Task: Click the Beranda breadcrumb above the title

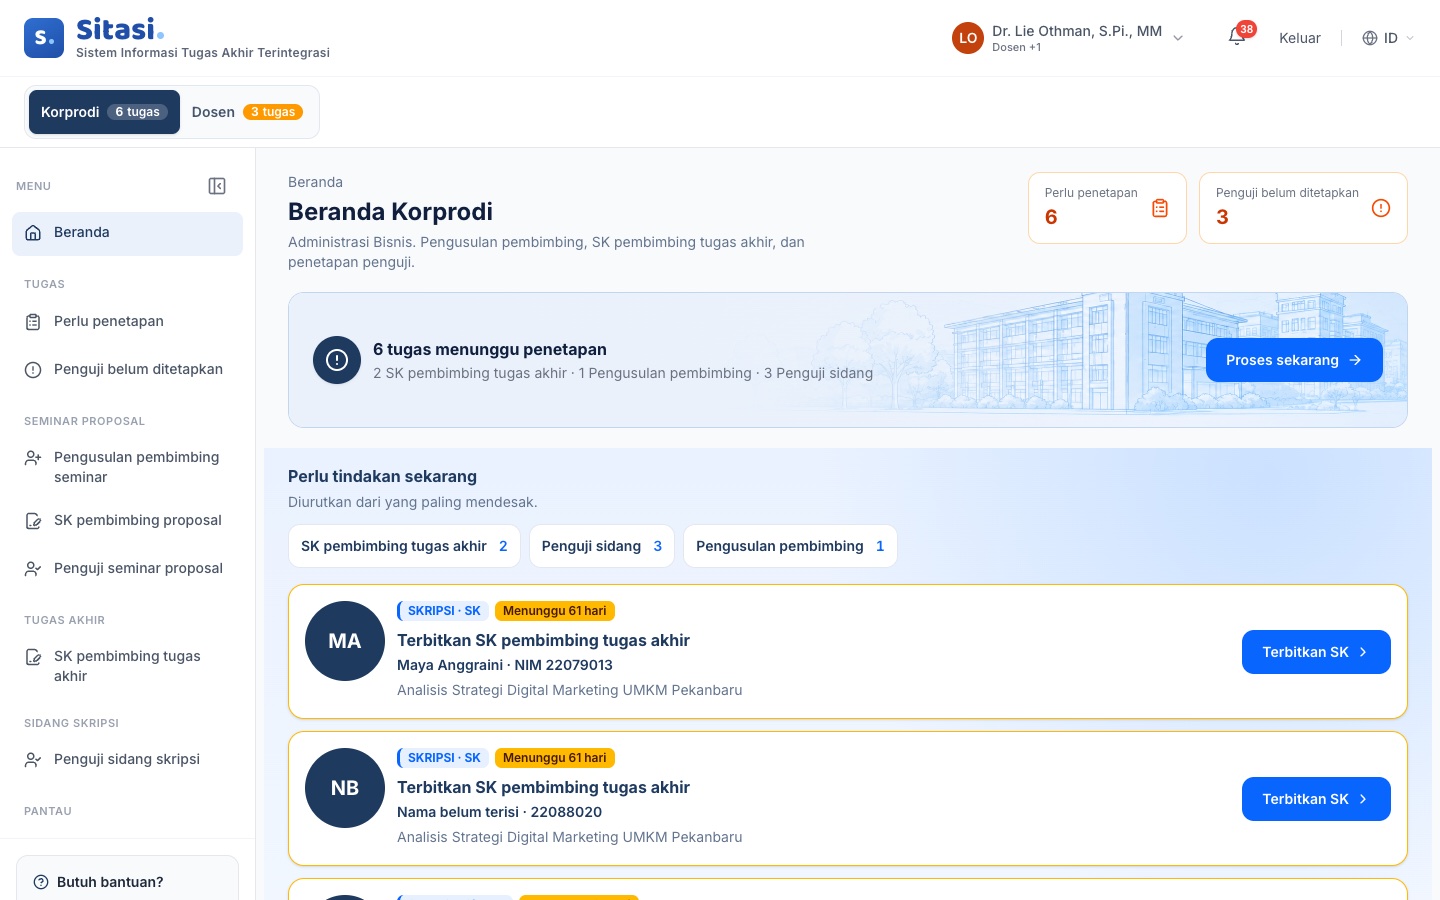Action: pyautogui.click(x=315, y=182)
